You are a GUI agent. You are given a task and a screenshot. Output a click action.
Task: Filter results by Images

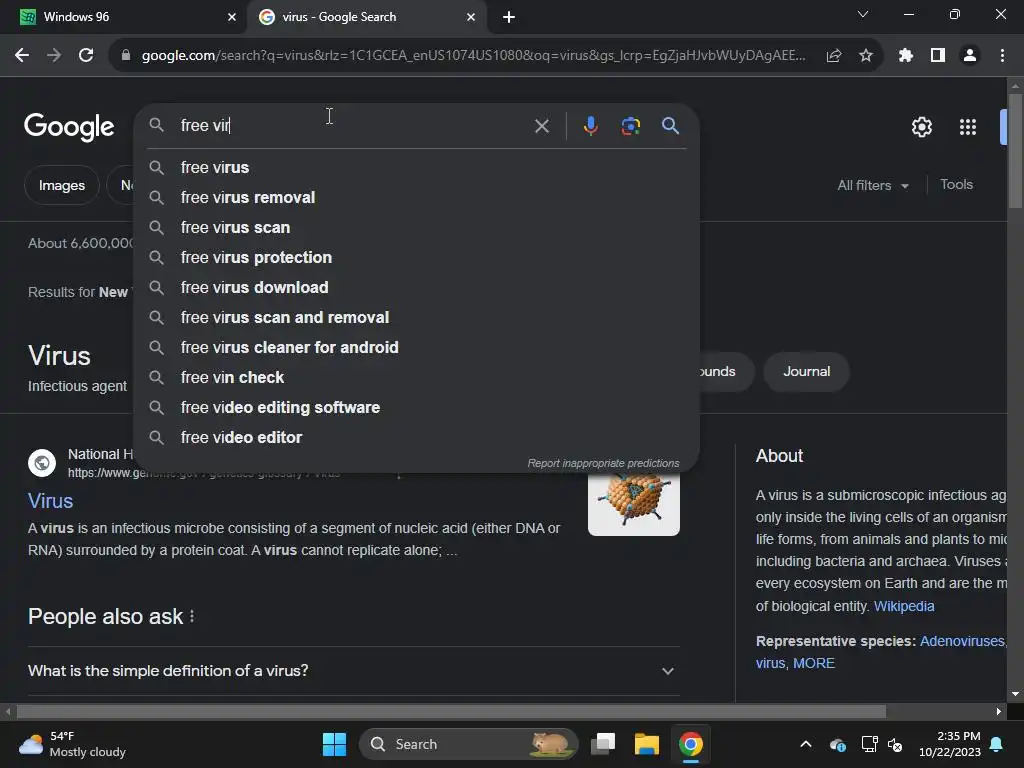tap(61, 185)
